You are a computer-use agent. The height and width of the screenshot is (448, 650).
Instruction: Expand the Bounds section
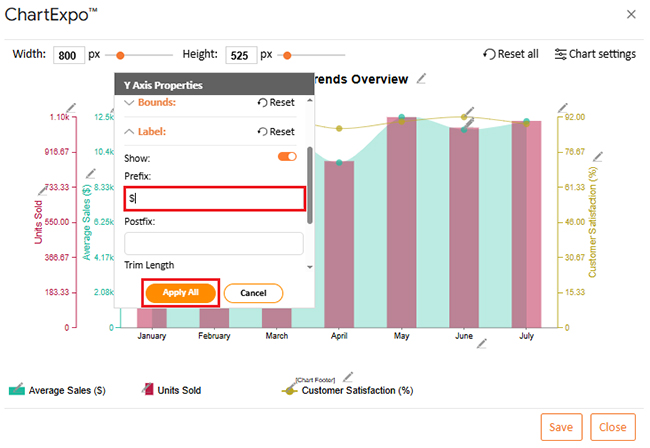pyautogui.click(x=129, y=102)
